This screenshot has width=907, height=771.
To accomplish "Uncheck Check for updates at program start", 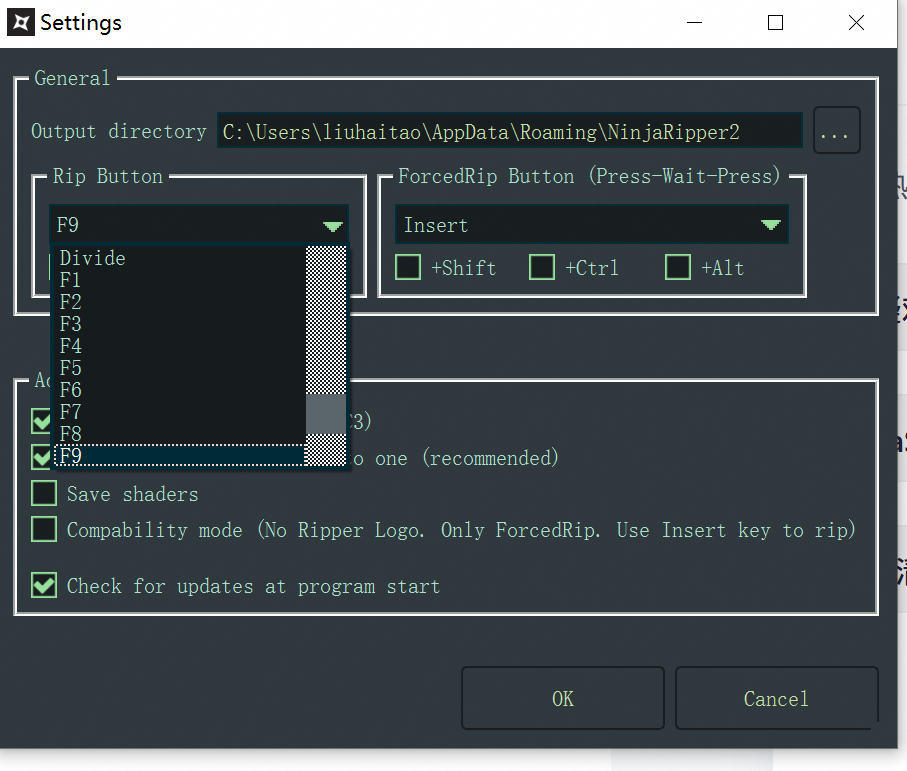I will click(x=44, y=585).
